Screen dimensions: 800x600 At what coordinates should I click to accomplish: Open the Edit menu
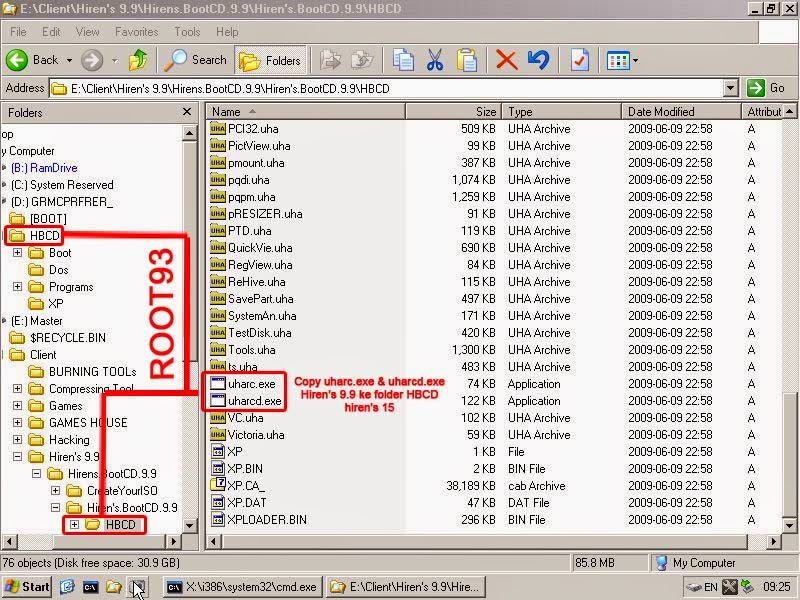(x=51, y=32)
